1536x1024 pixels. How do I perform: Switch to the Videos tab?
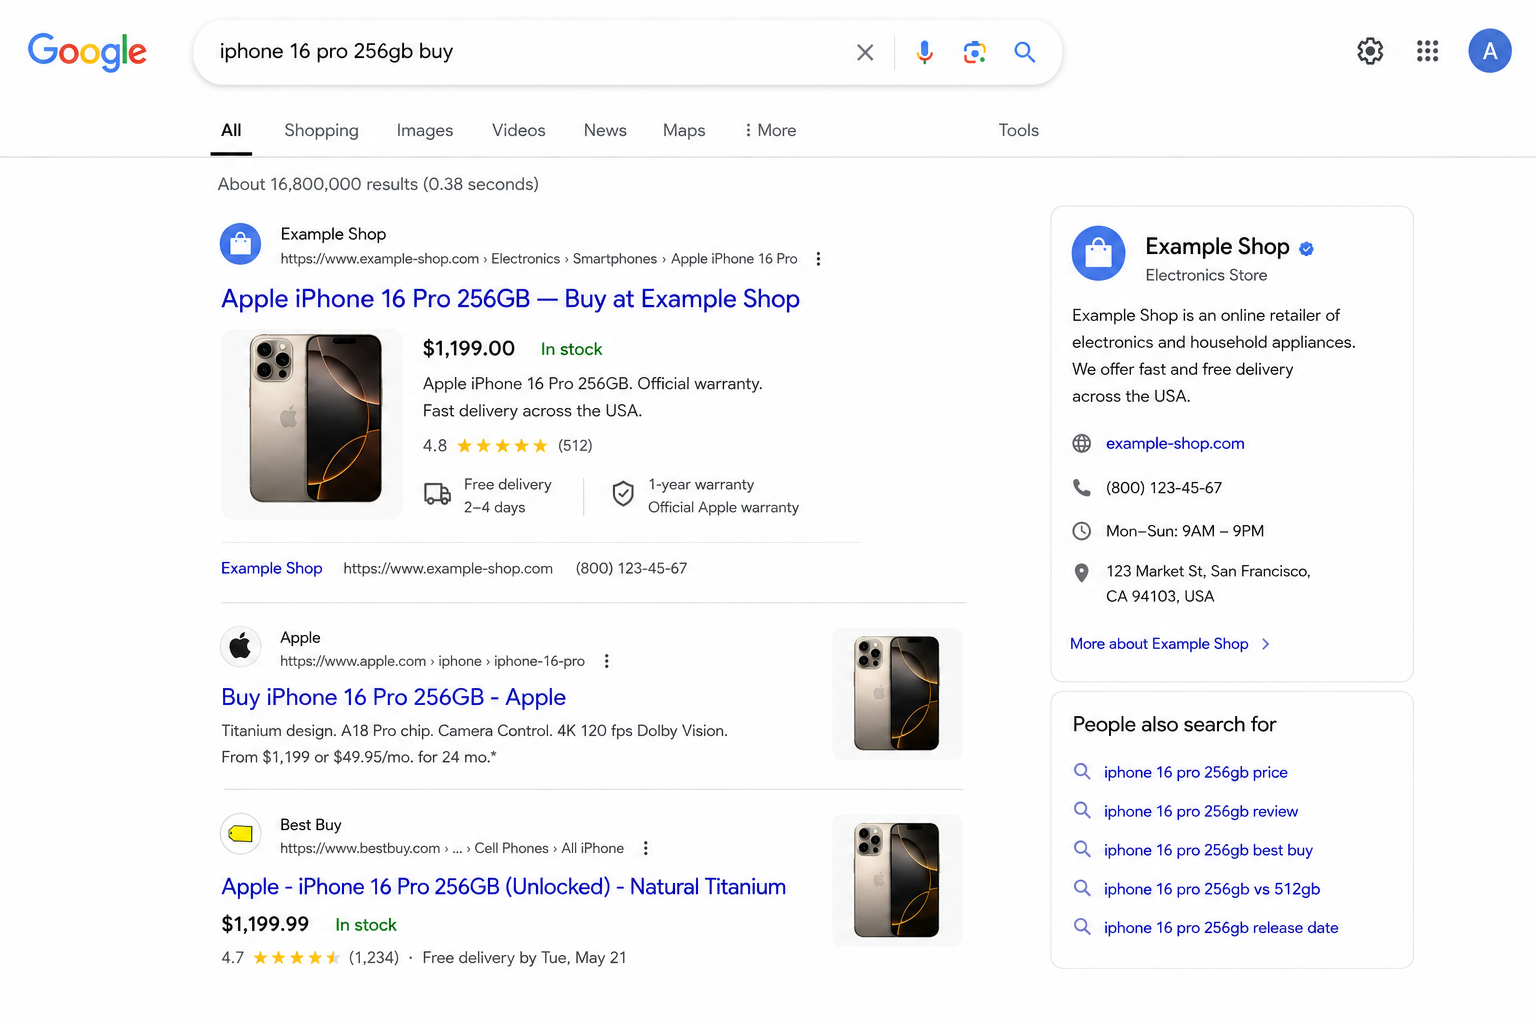tap(518, 130)
